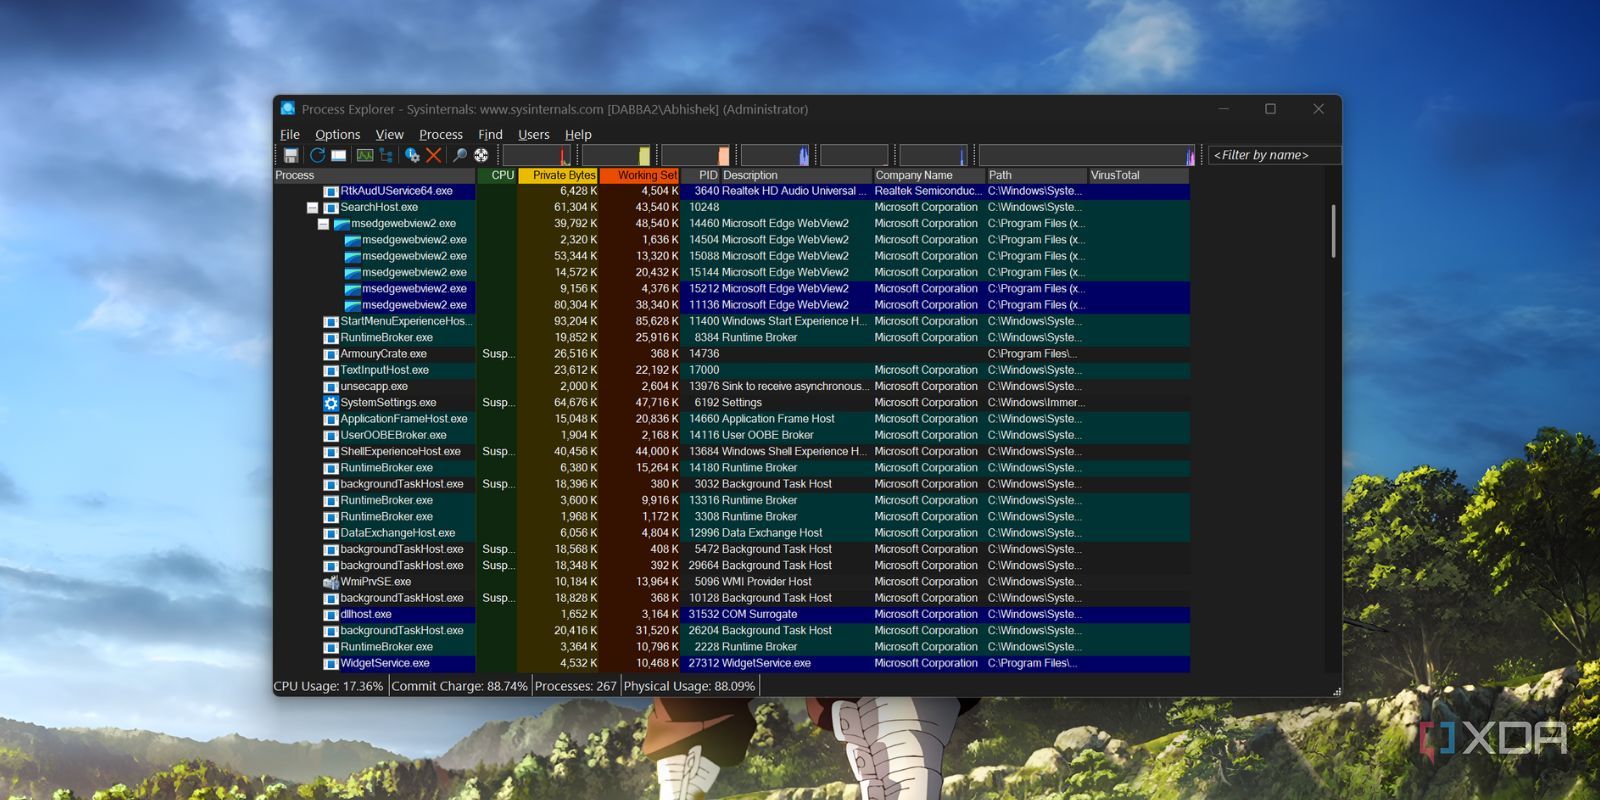Open the Options menu
Viewport: 1600px width, 800px height.
pos(338,134)
